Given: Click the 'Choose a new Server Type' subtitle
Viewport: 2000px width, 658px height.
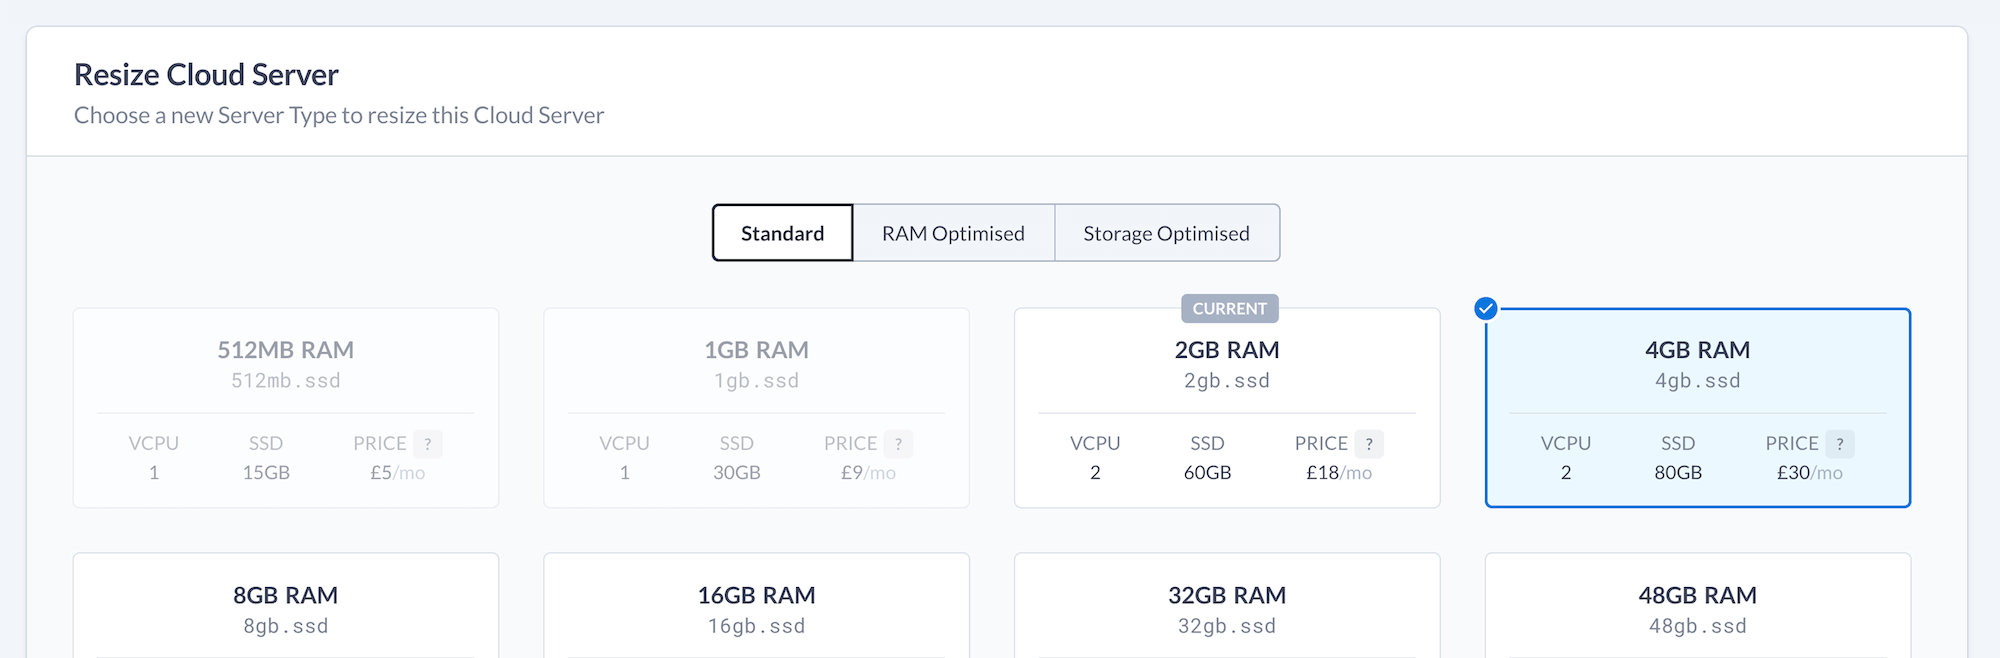Looking at the screenshot, I should [339, 115].
